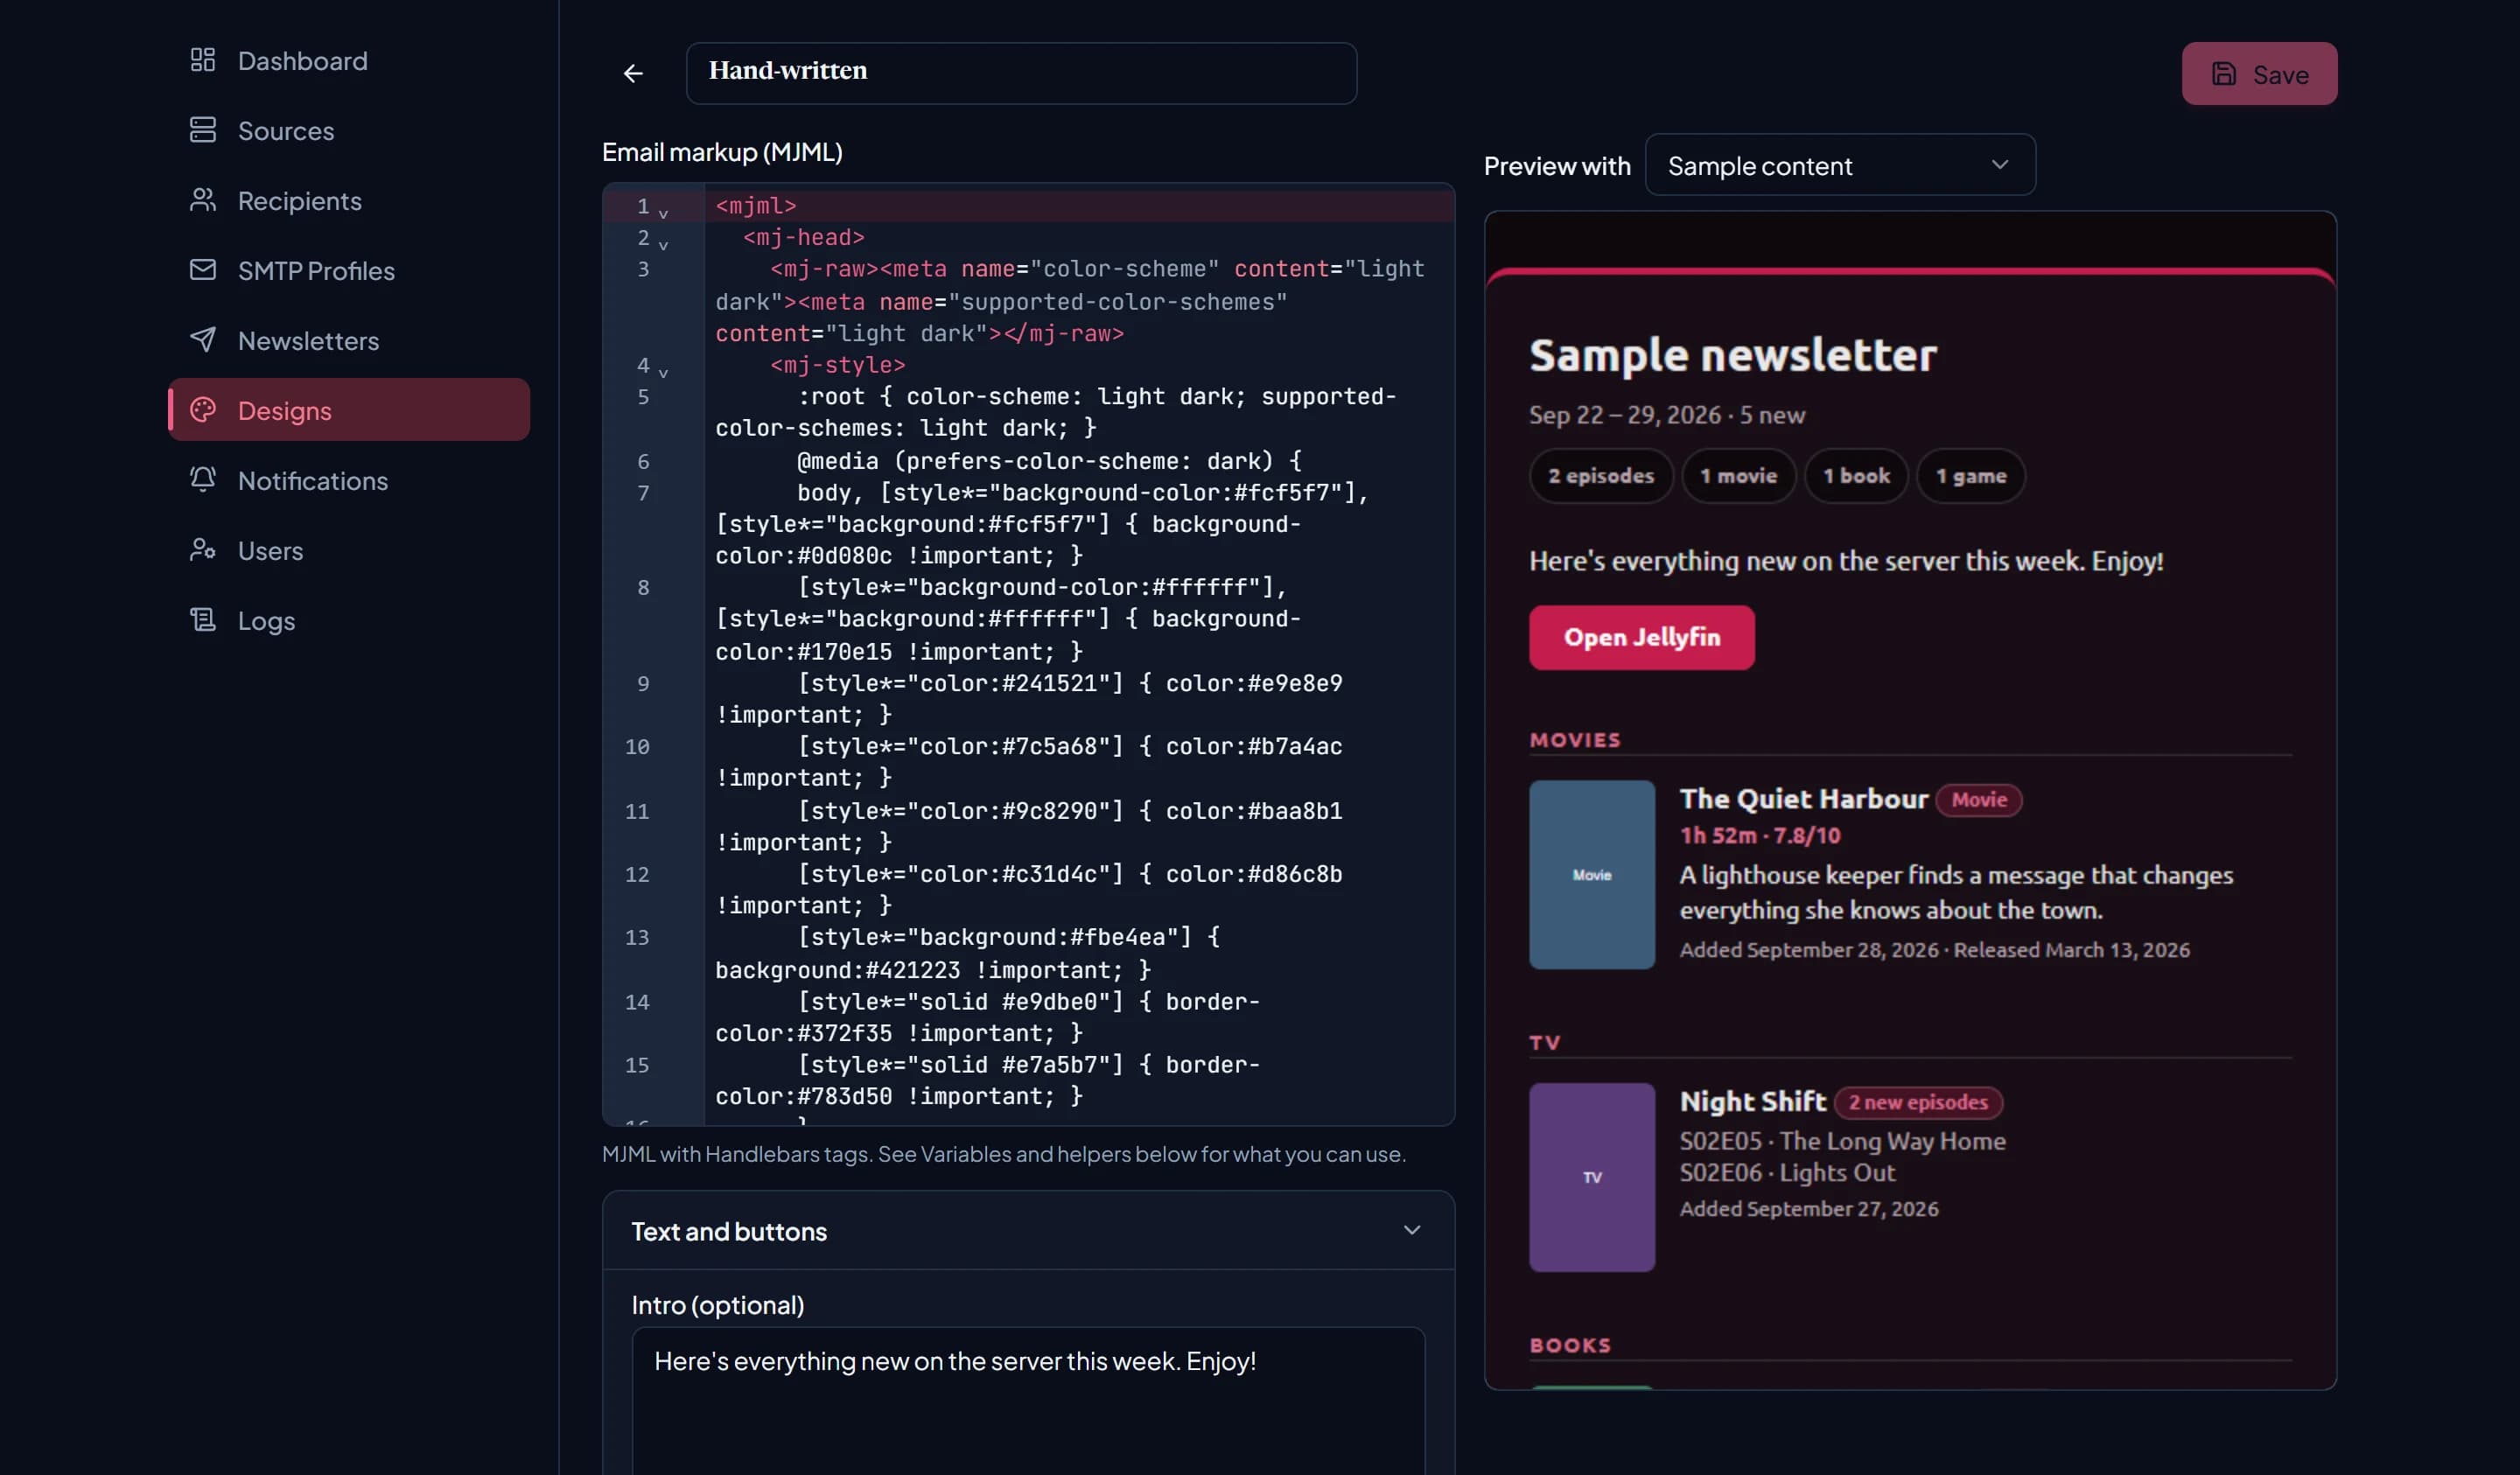
Task: Collapse the Text and buttons section
Action: [1028, 1231]
